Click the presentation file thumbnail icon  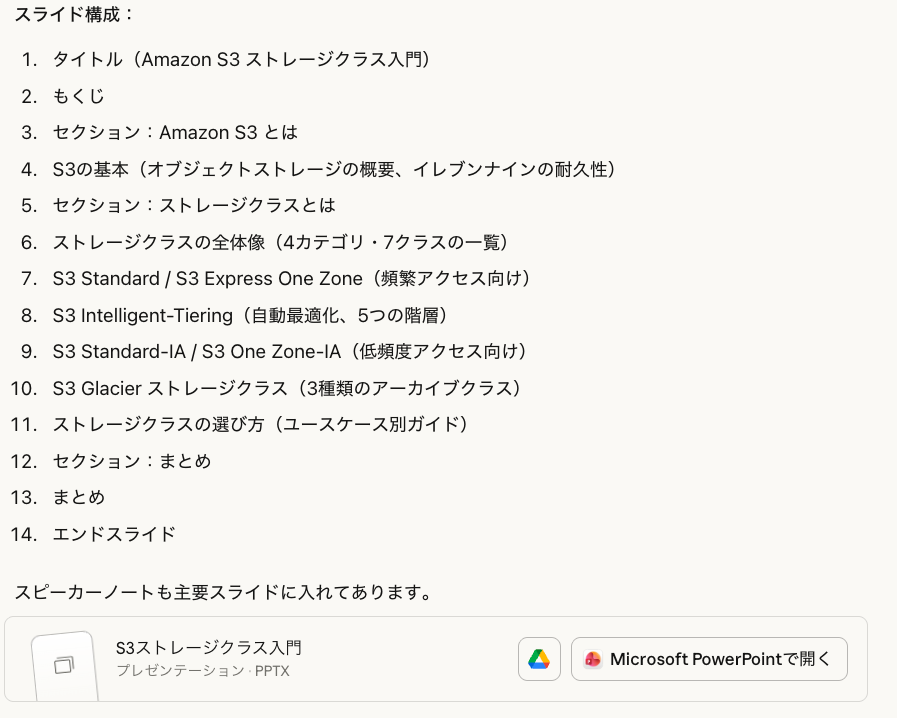(x=64, y=665)
